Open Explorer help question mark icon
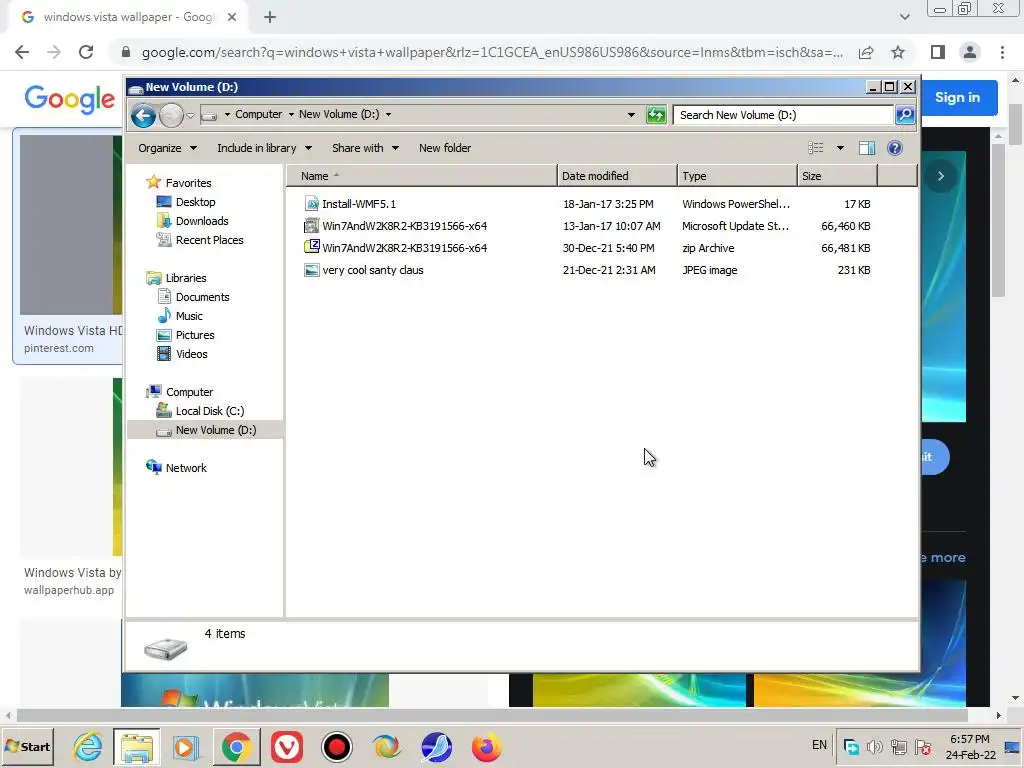 pyautogui.click(x=895, y=148)
